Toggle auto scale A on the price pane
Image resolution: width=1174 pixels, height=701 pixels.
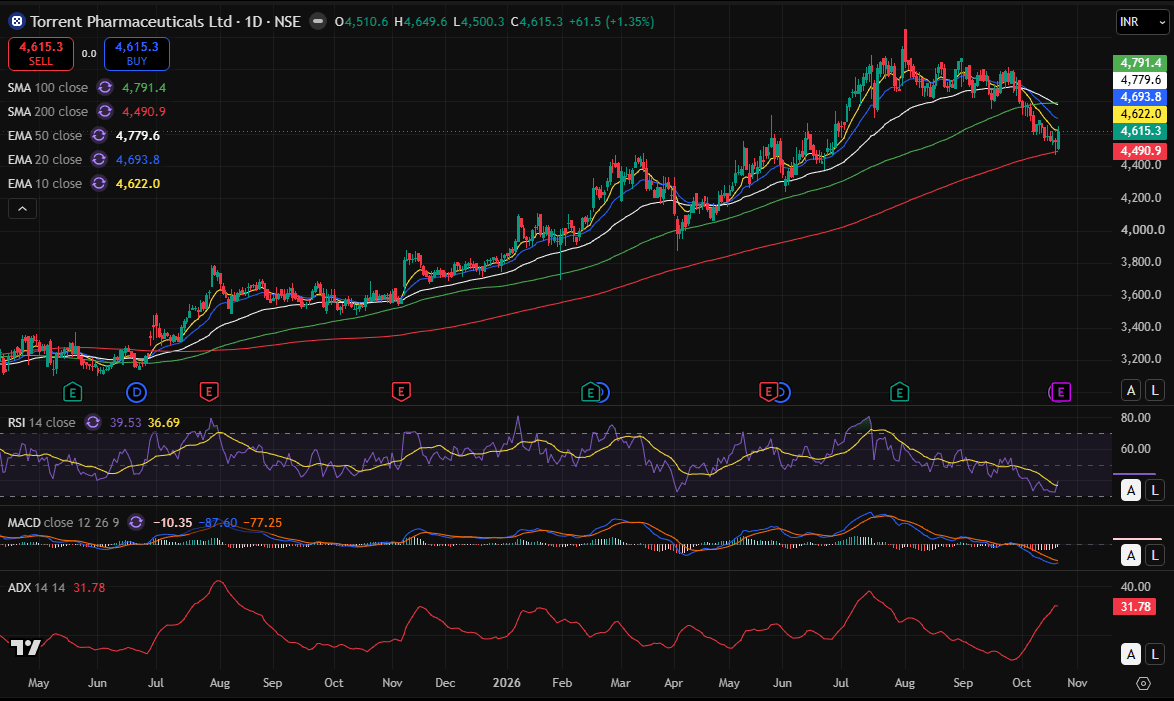click(1131, 390)
